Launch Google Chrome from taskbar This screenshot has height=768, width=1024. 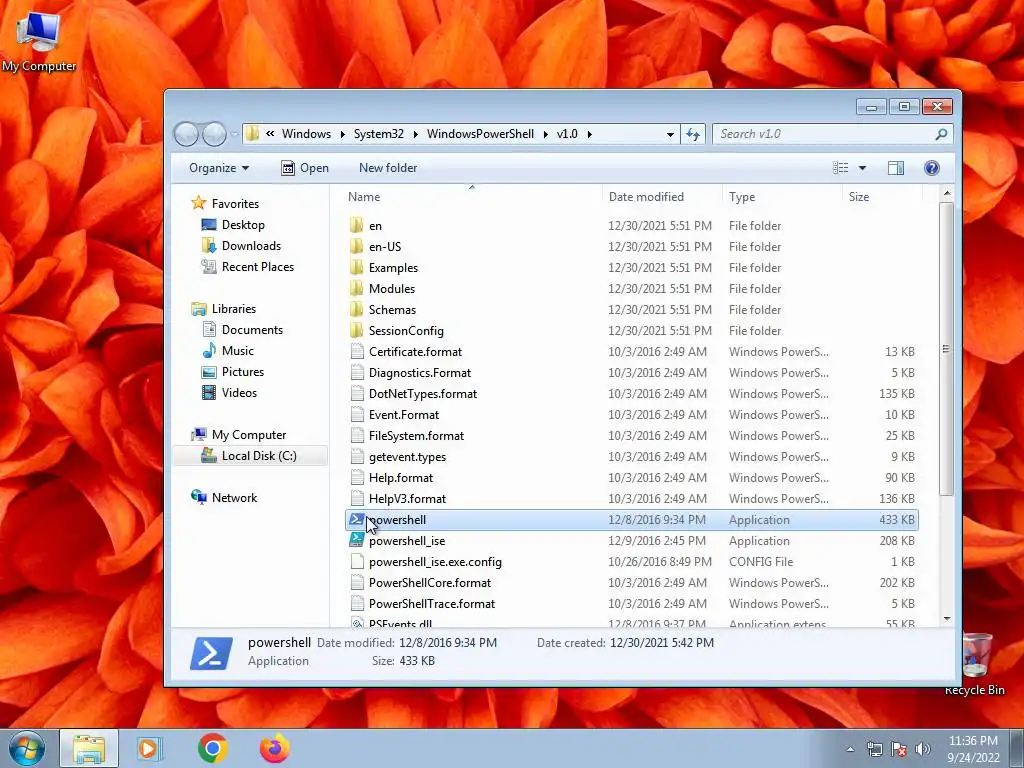(212, 748)
